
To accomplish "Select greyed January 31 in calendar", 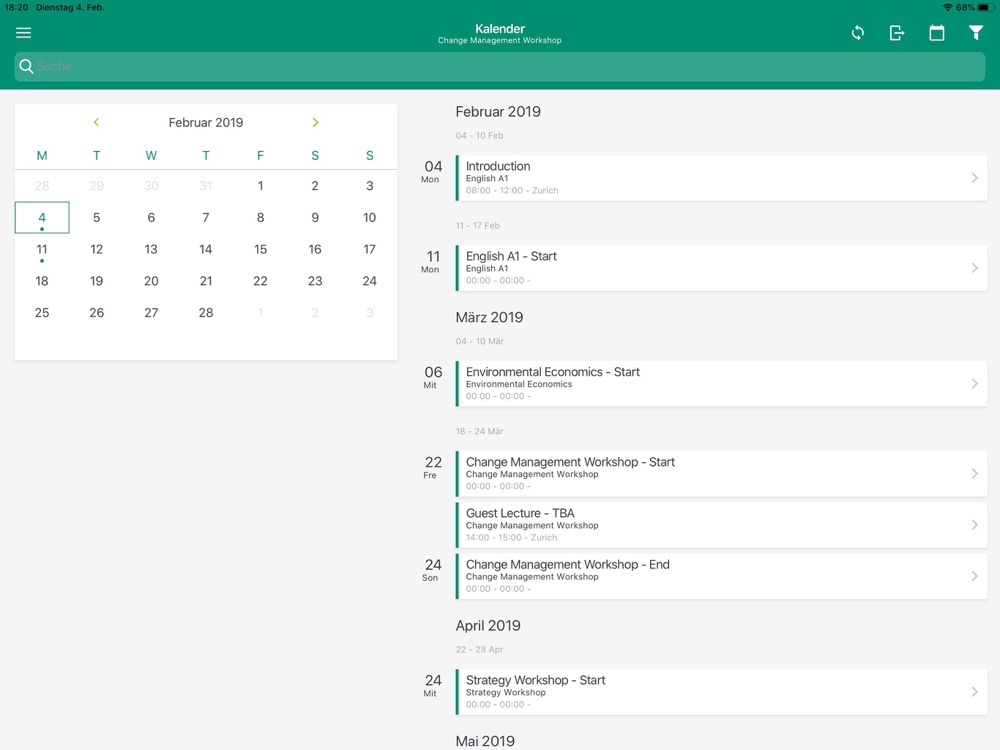I will (x=205, y=186).
